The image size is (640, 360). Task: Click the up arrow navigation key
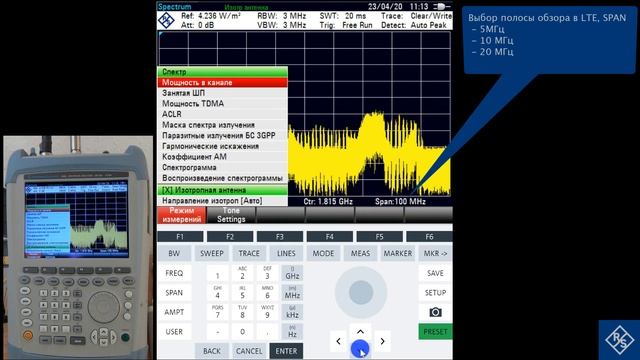(360, 331)
